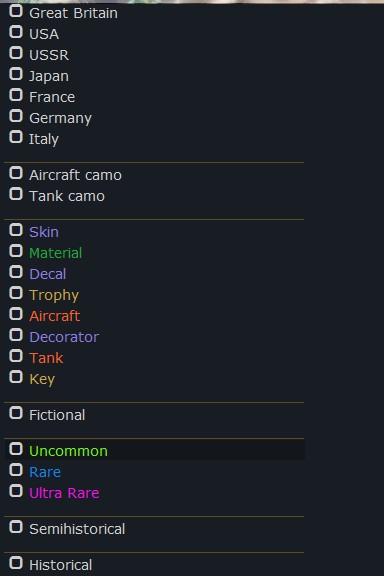Screen dimensions: 384x576
Task: Toggle the Tank camo filter
Action: coord(16,194)
